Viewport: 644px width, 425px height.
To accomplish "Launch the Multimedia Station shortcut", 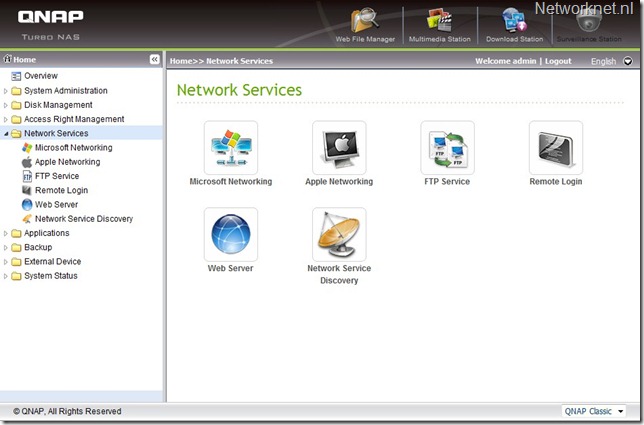I will click(439, 25).
